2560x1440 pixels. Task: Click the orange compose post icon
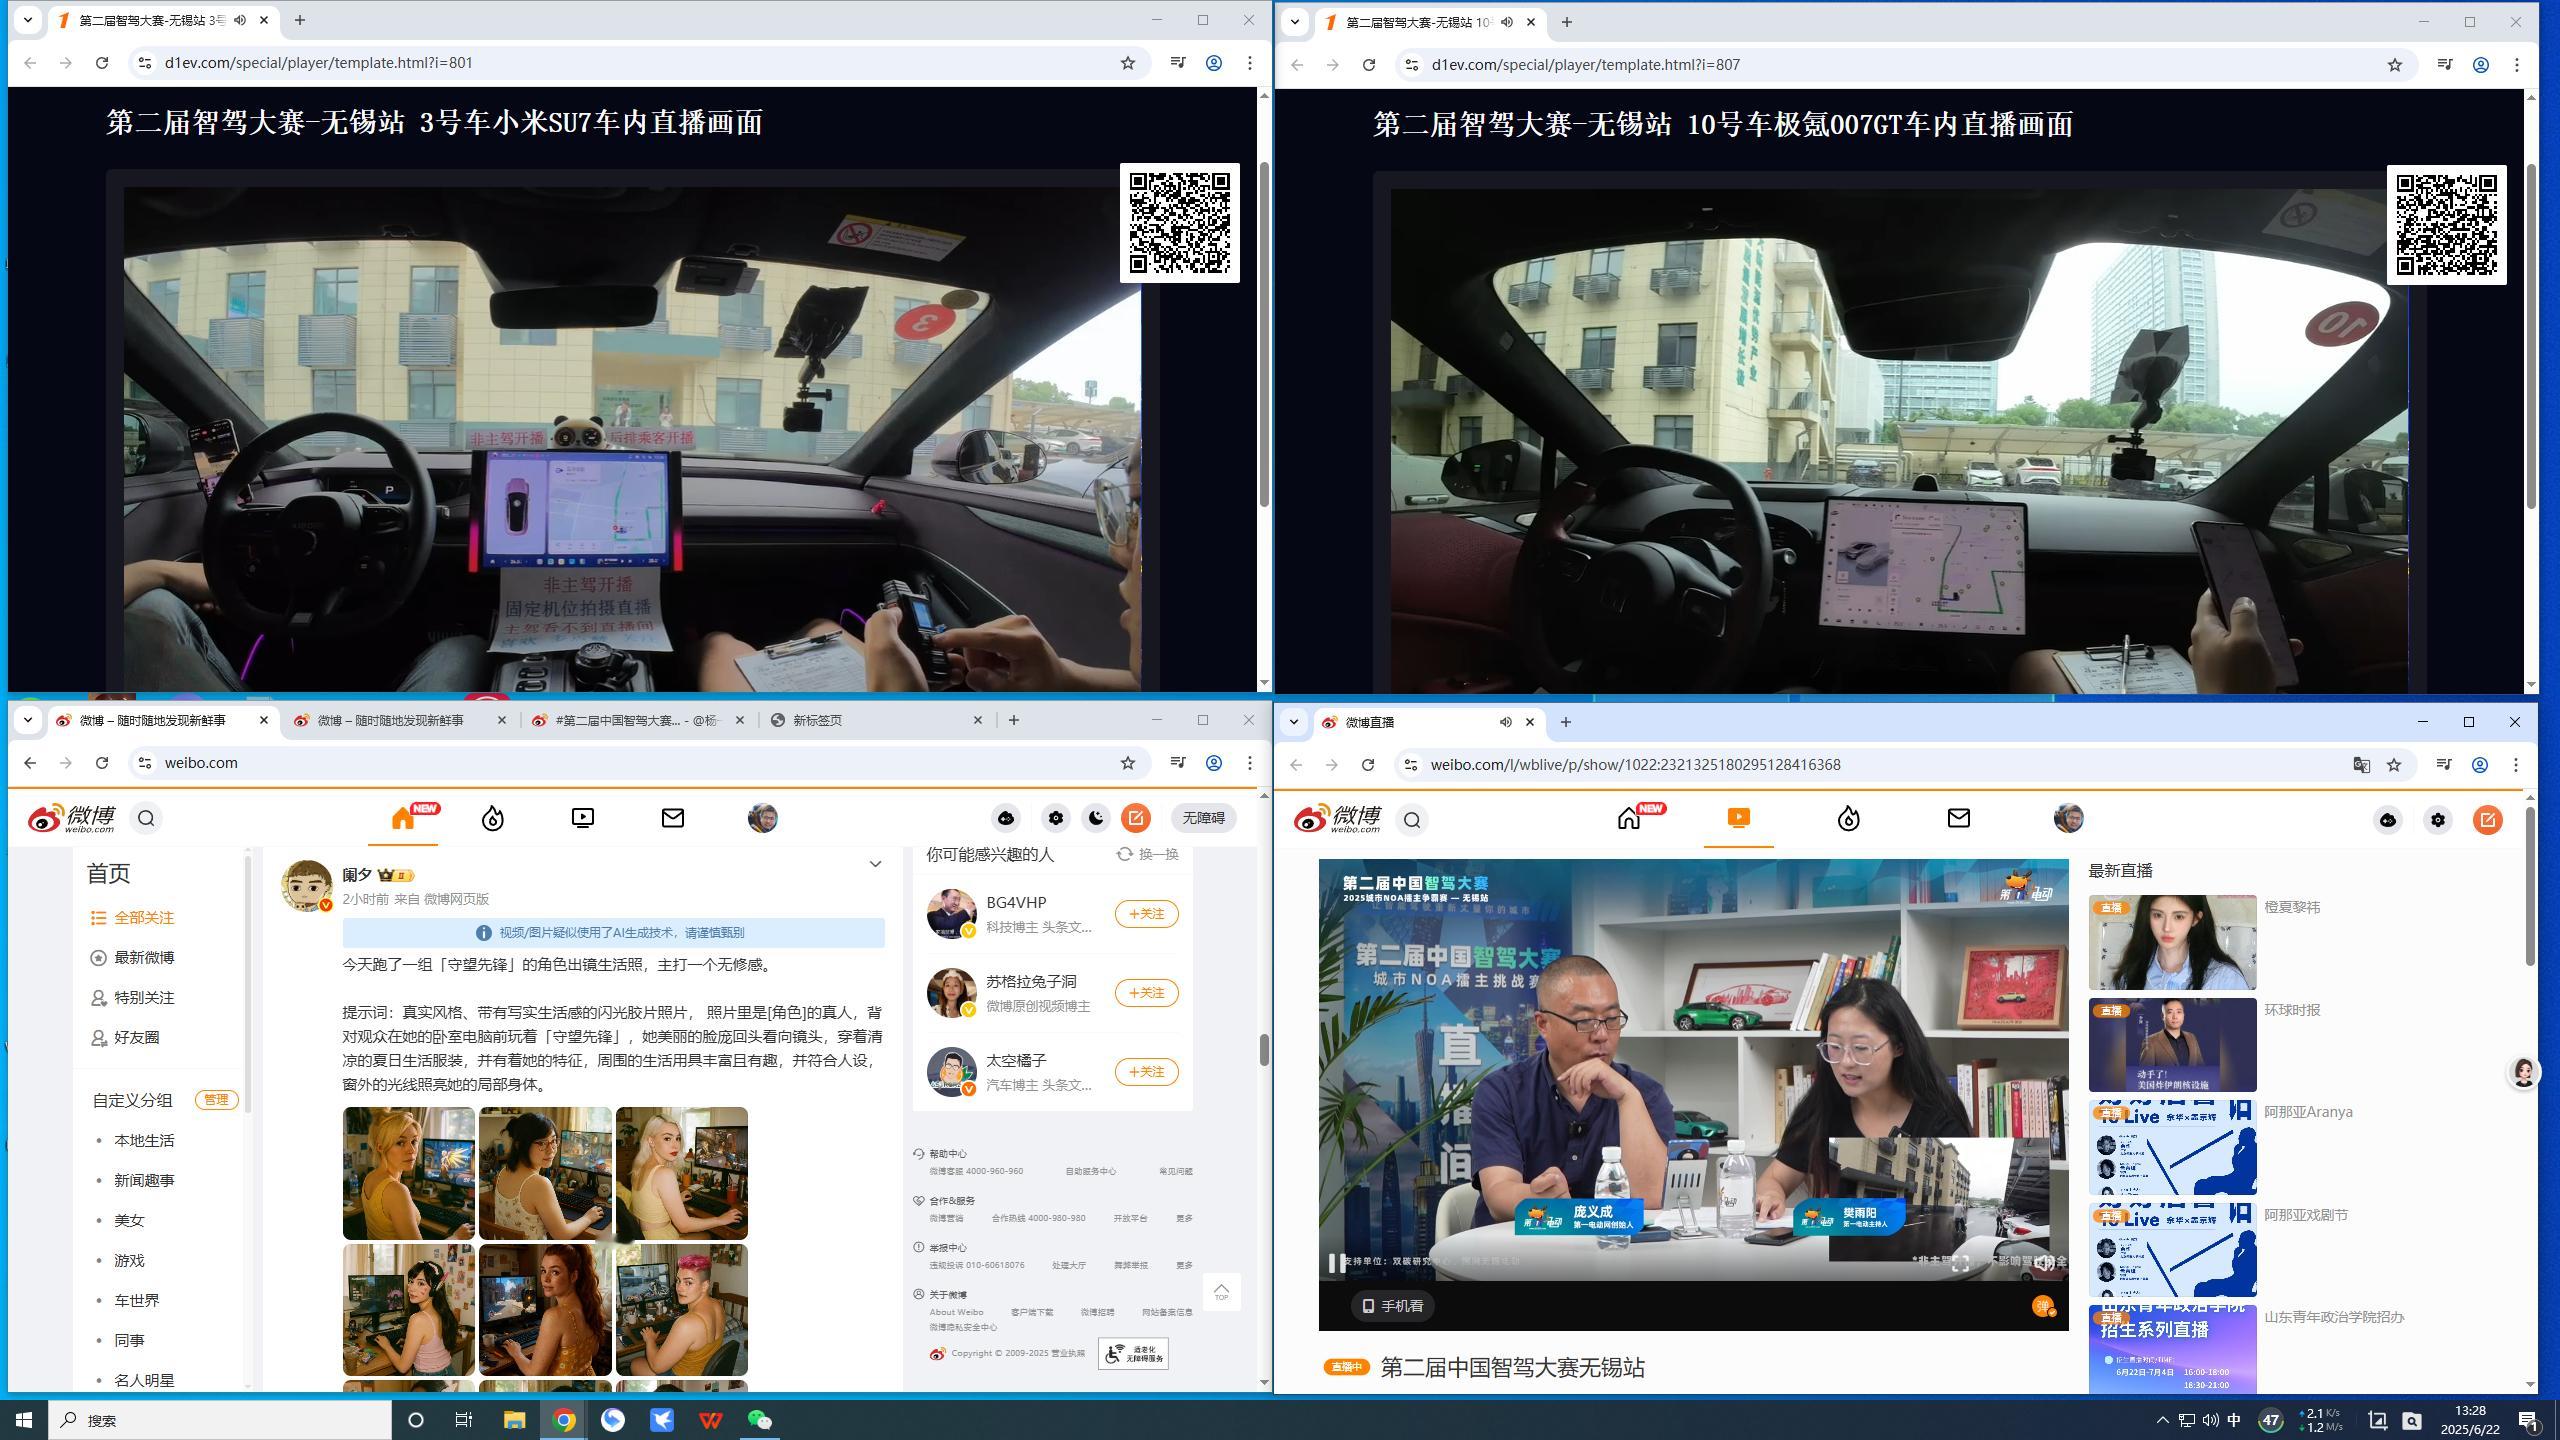pyautogui.click(x=1135, y=819)
